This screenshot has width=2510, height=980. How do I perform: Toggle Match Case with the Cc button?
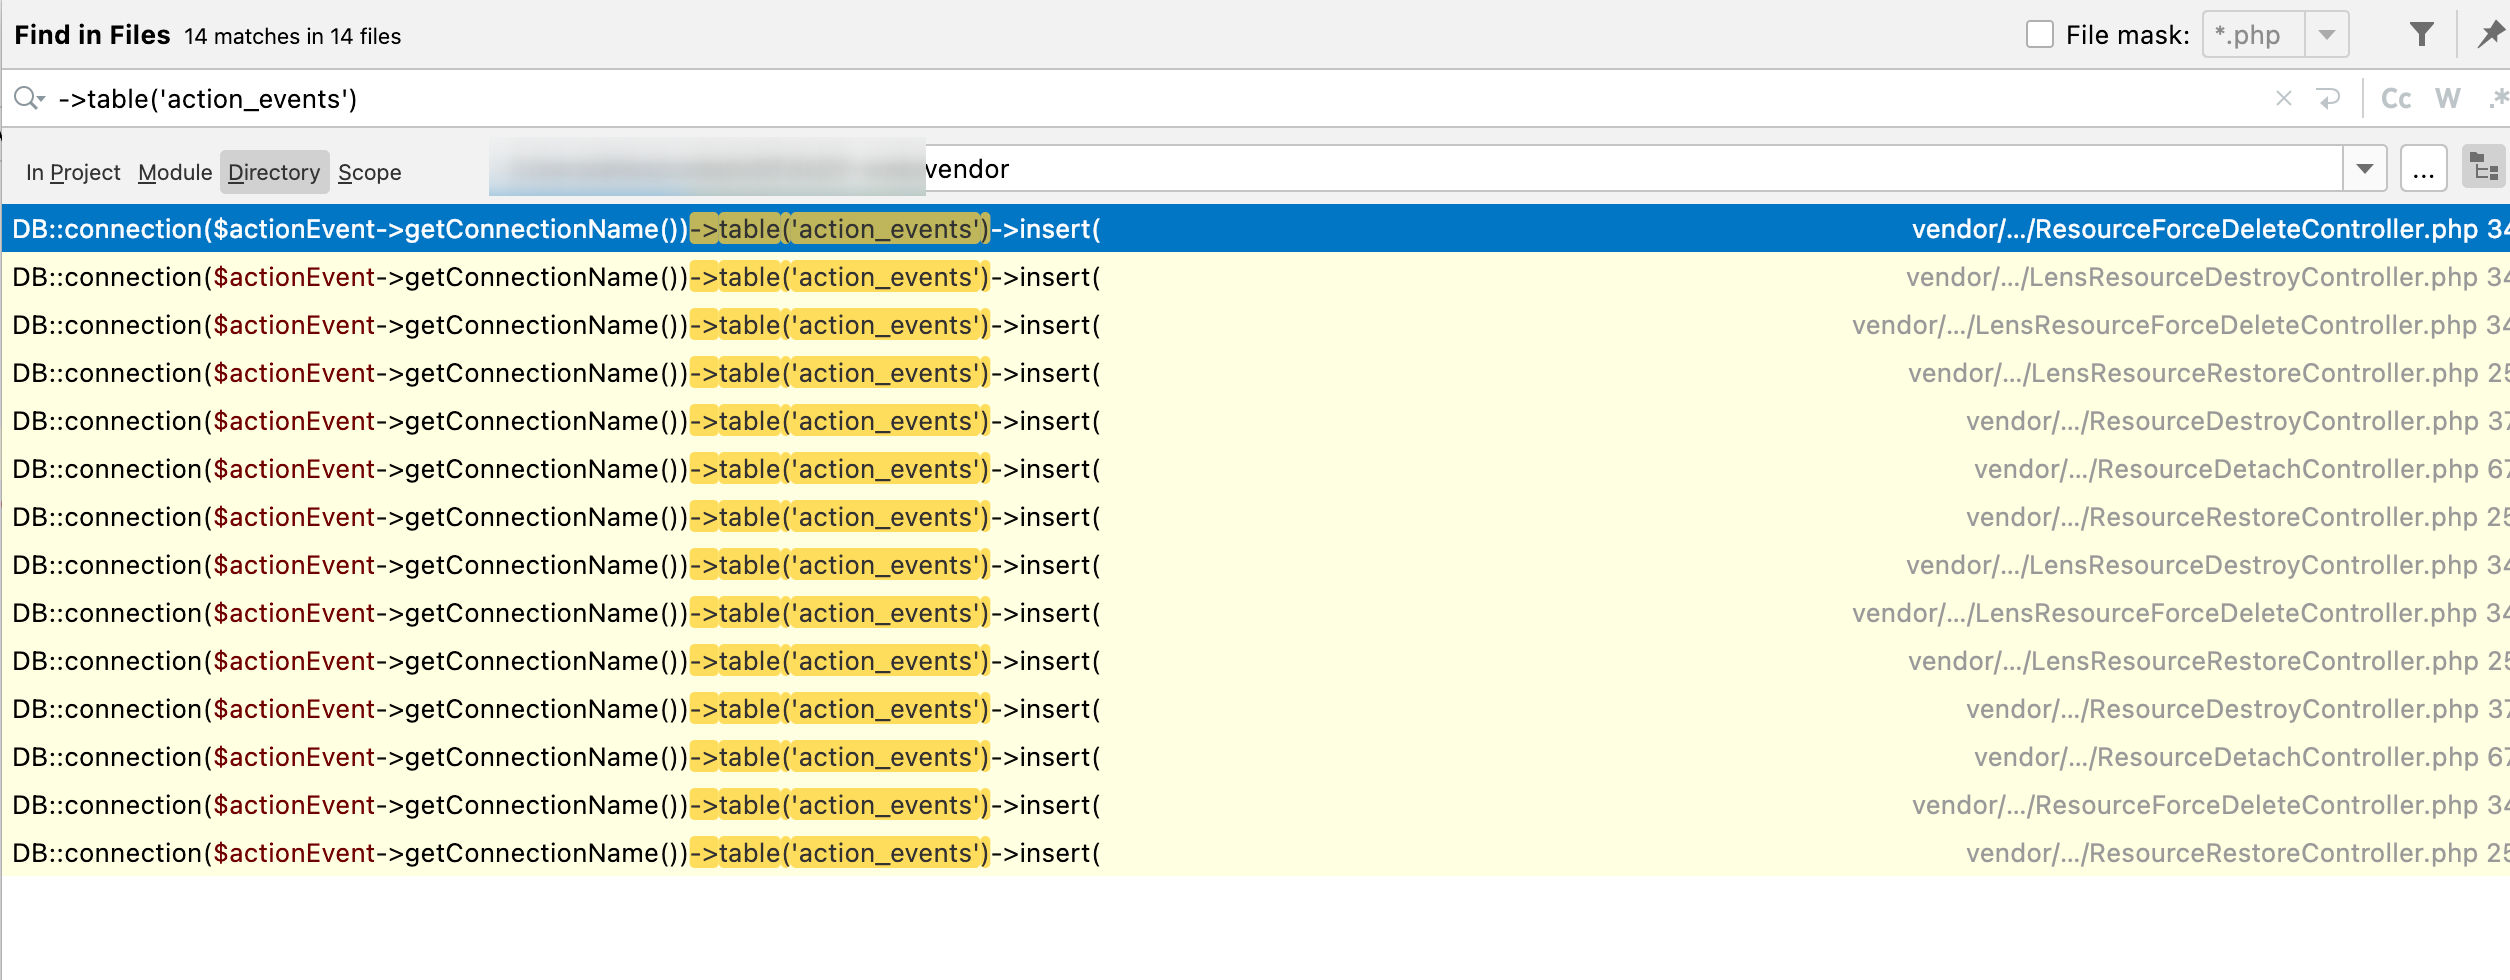click(x=2397, y=97)
